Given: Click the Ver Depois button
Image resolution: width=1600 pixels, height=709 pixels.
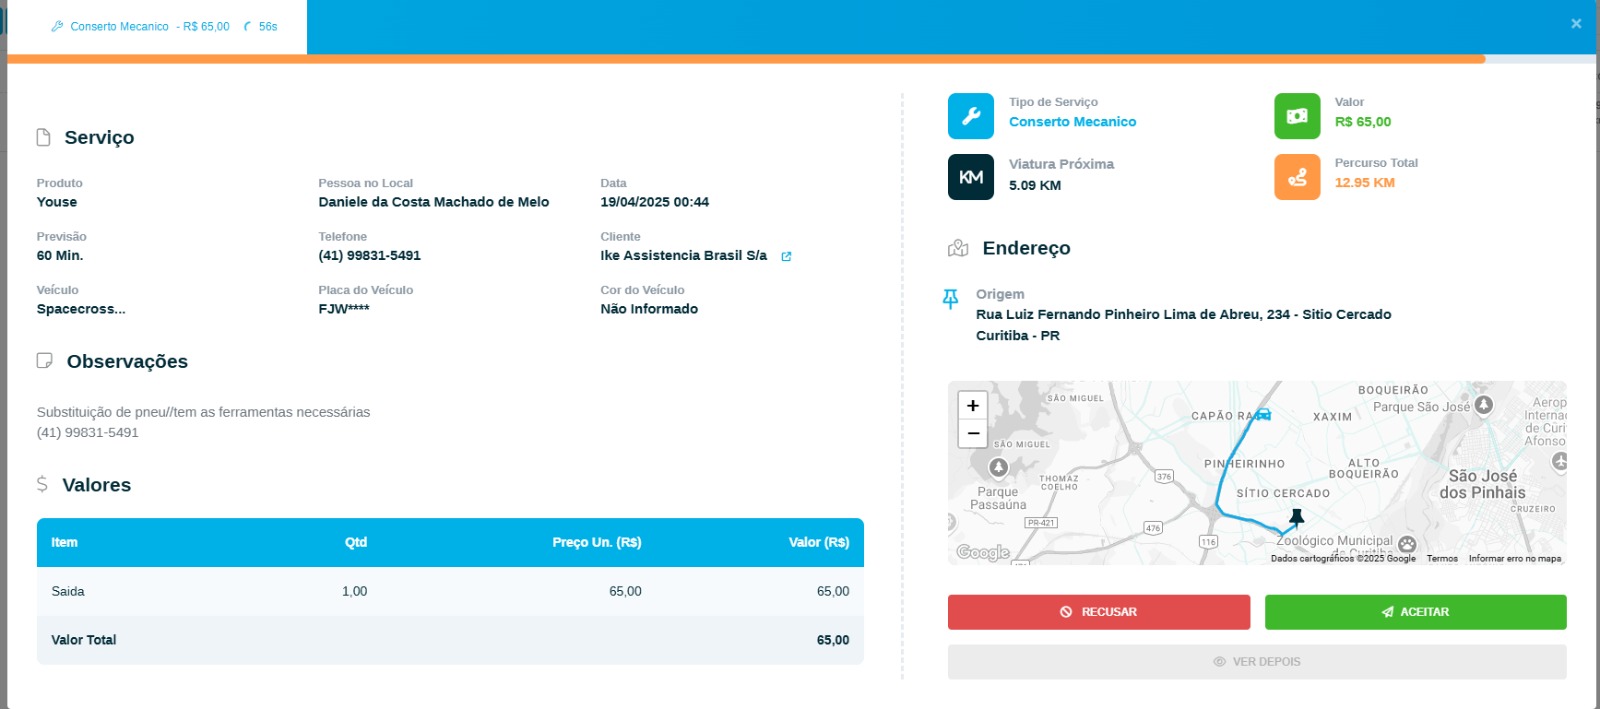Looking at the screenshot, I should [x=1256, y=662].
